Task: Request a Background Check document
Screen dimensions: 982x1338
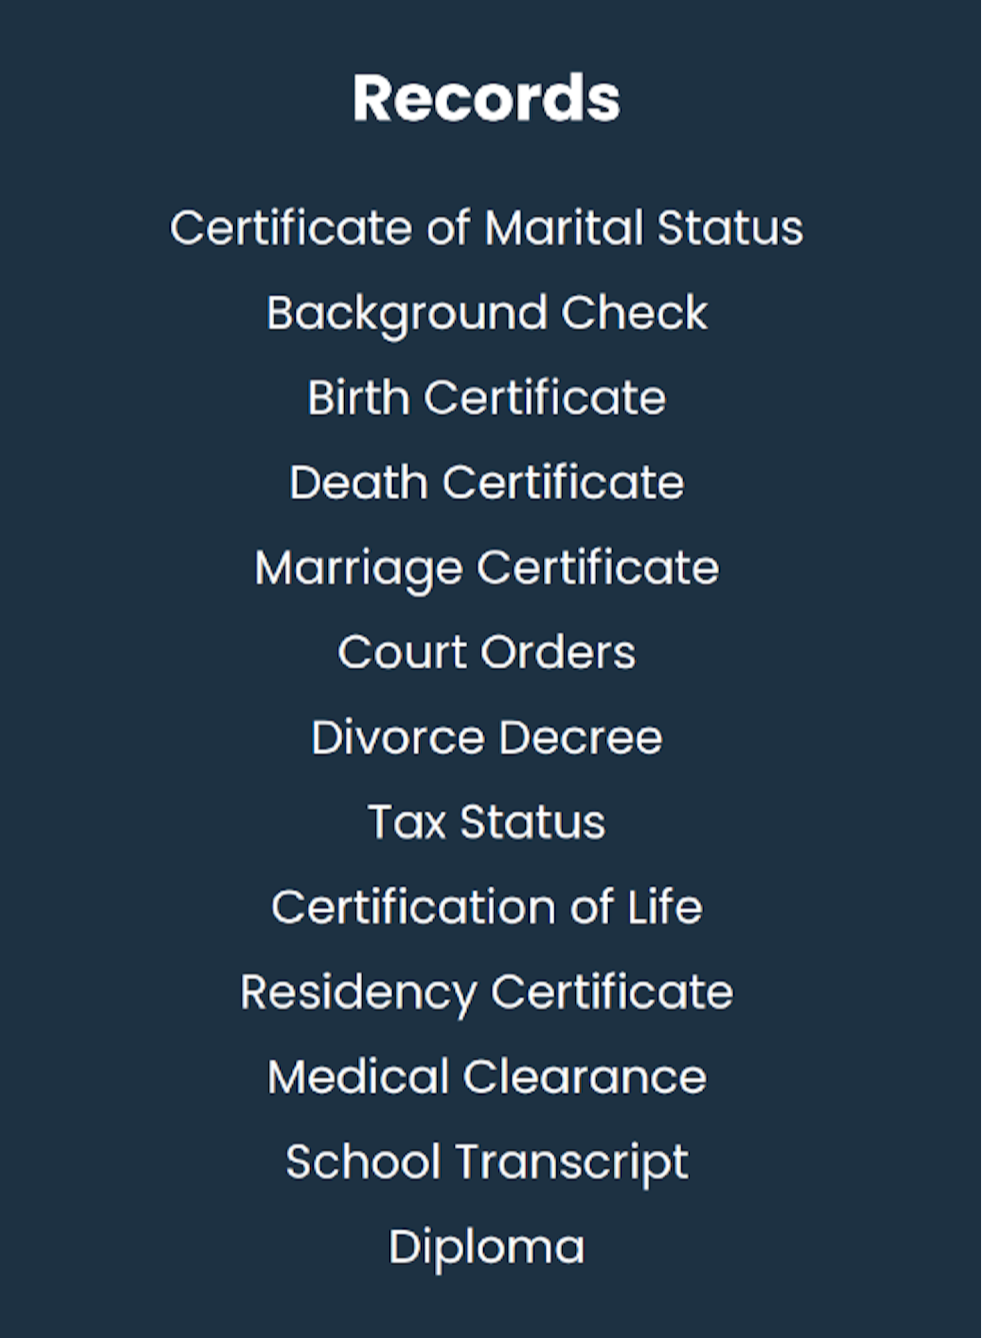Action: tap(486, 313)
